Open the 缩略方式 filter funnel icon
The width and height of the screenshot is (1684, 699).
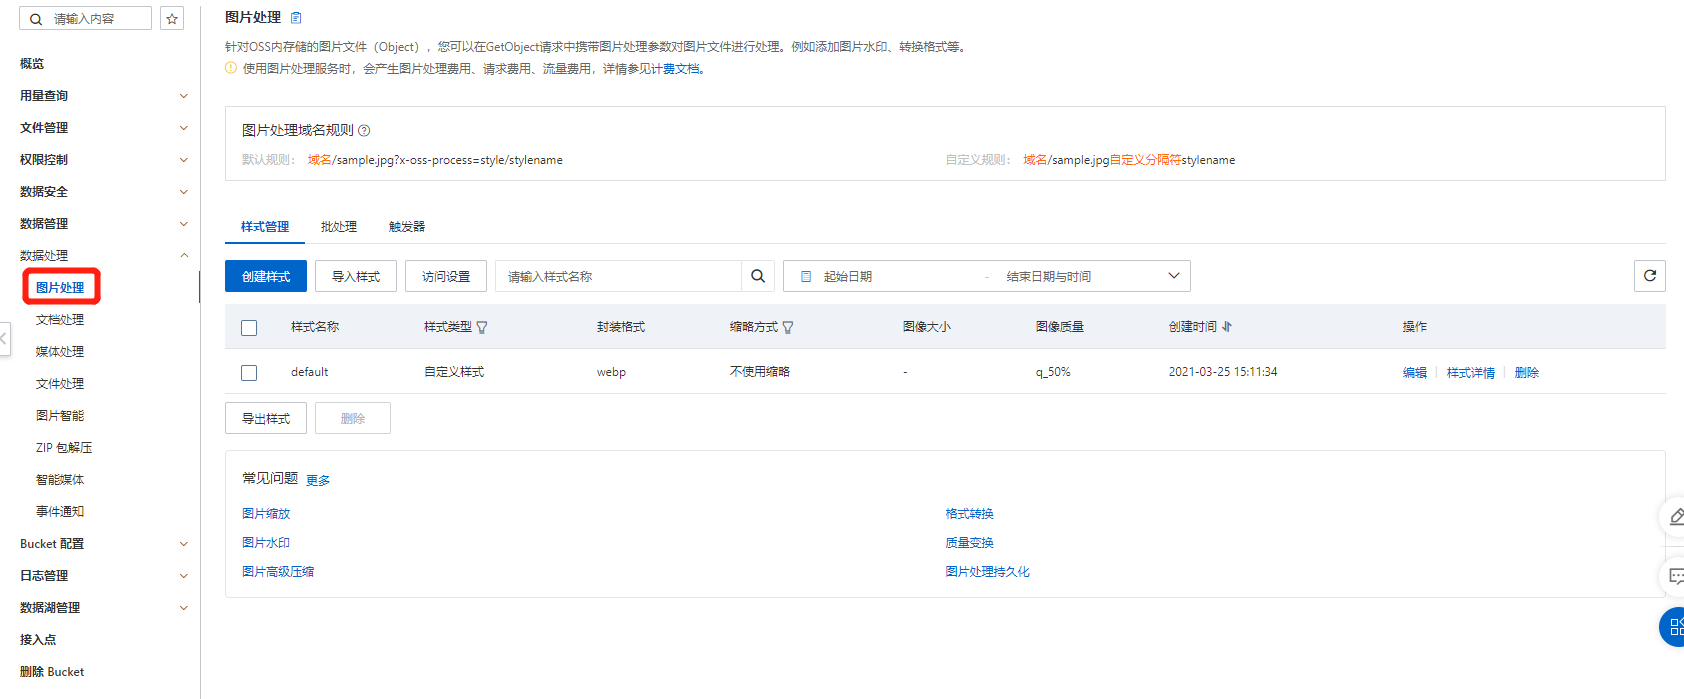(788, 327)
